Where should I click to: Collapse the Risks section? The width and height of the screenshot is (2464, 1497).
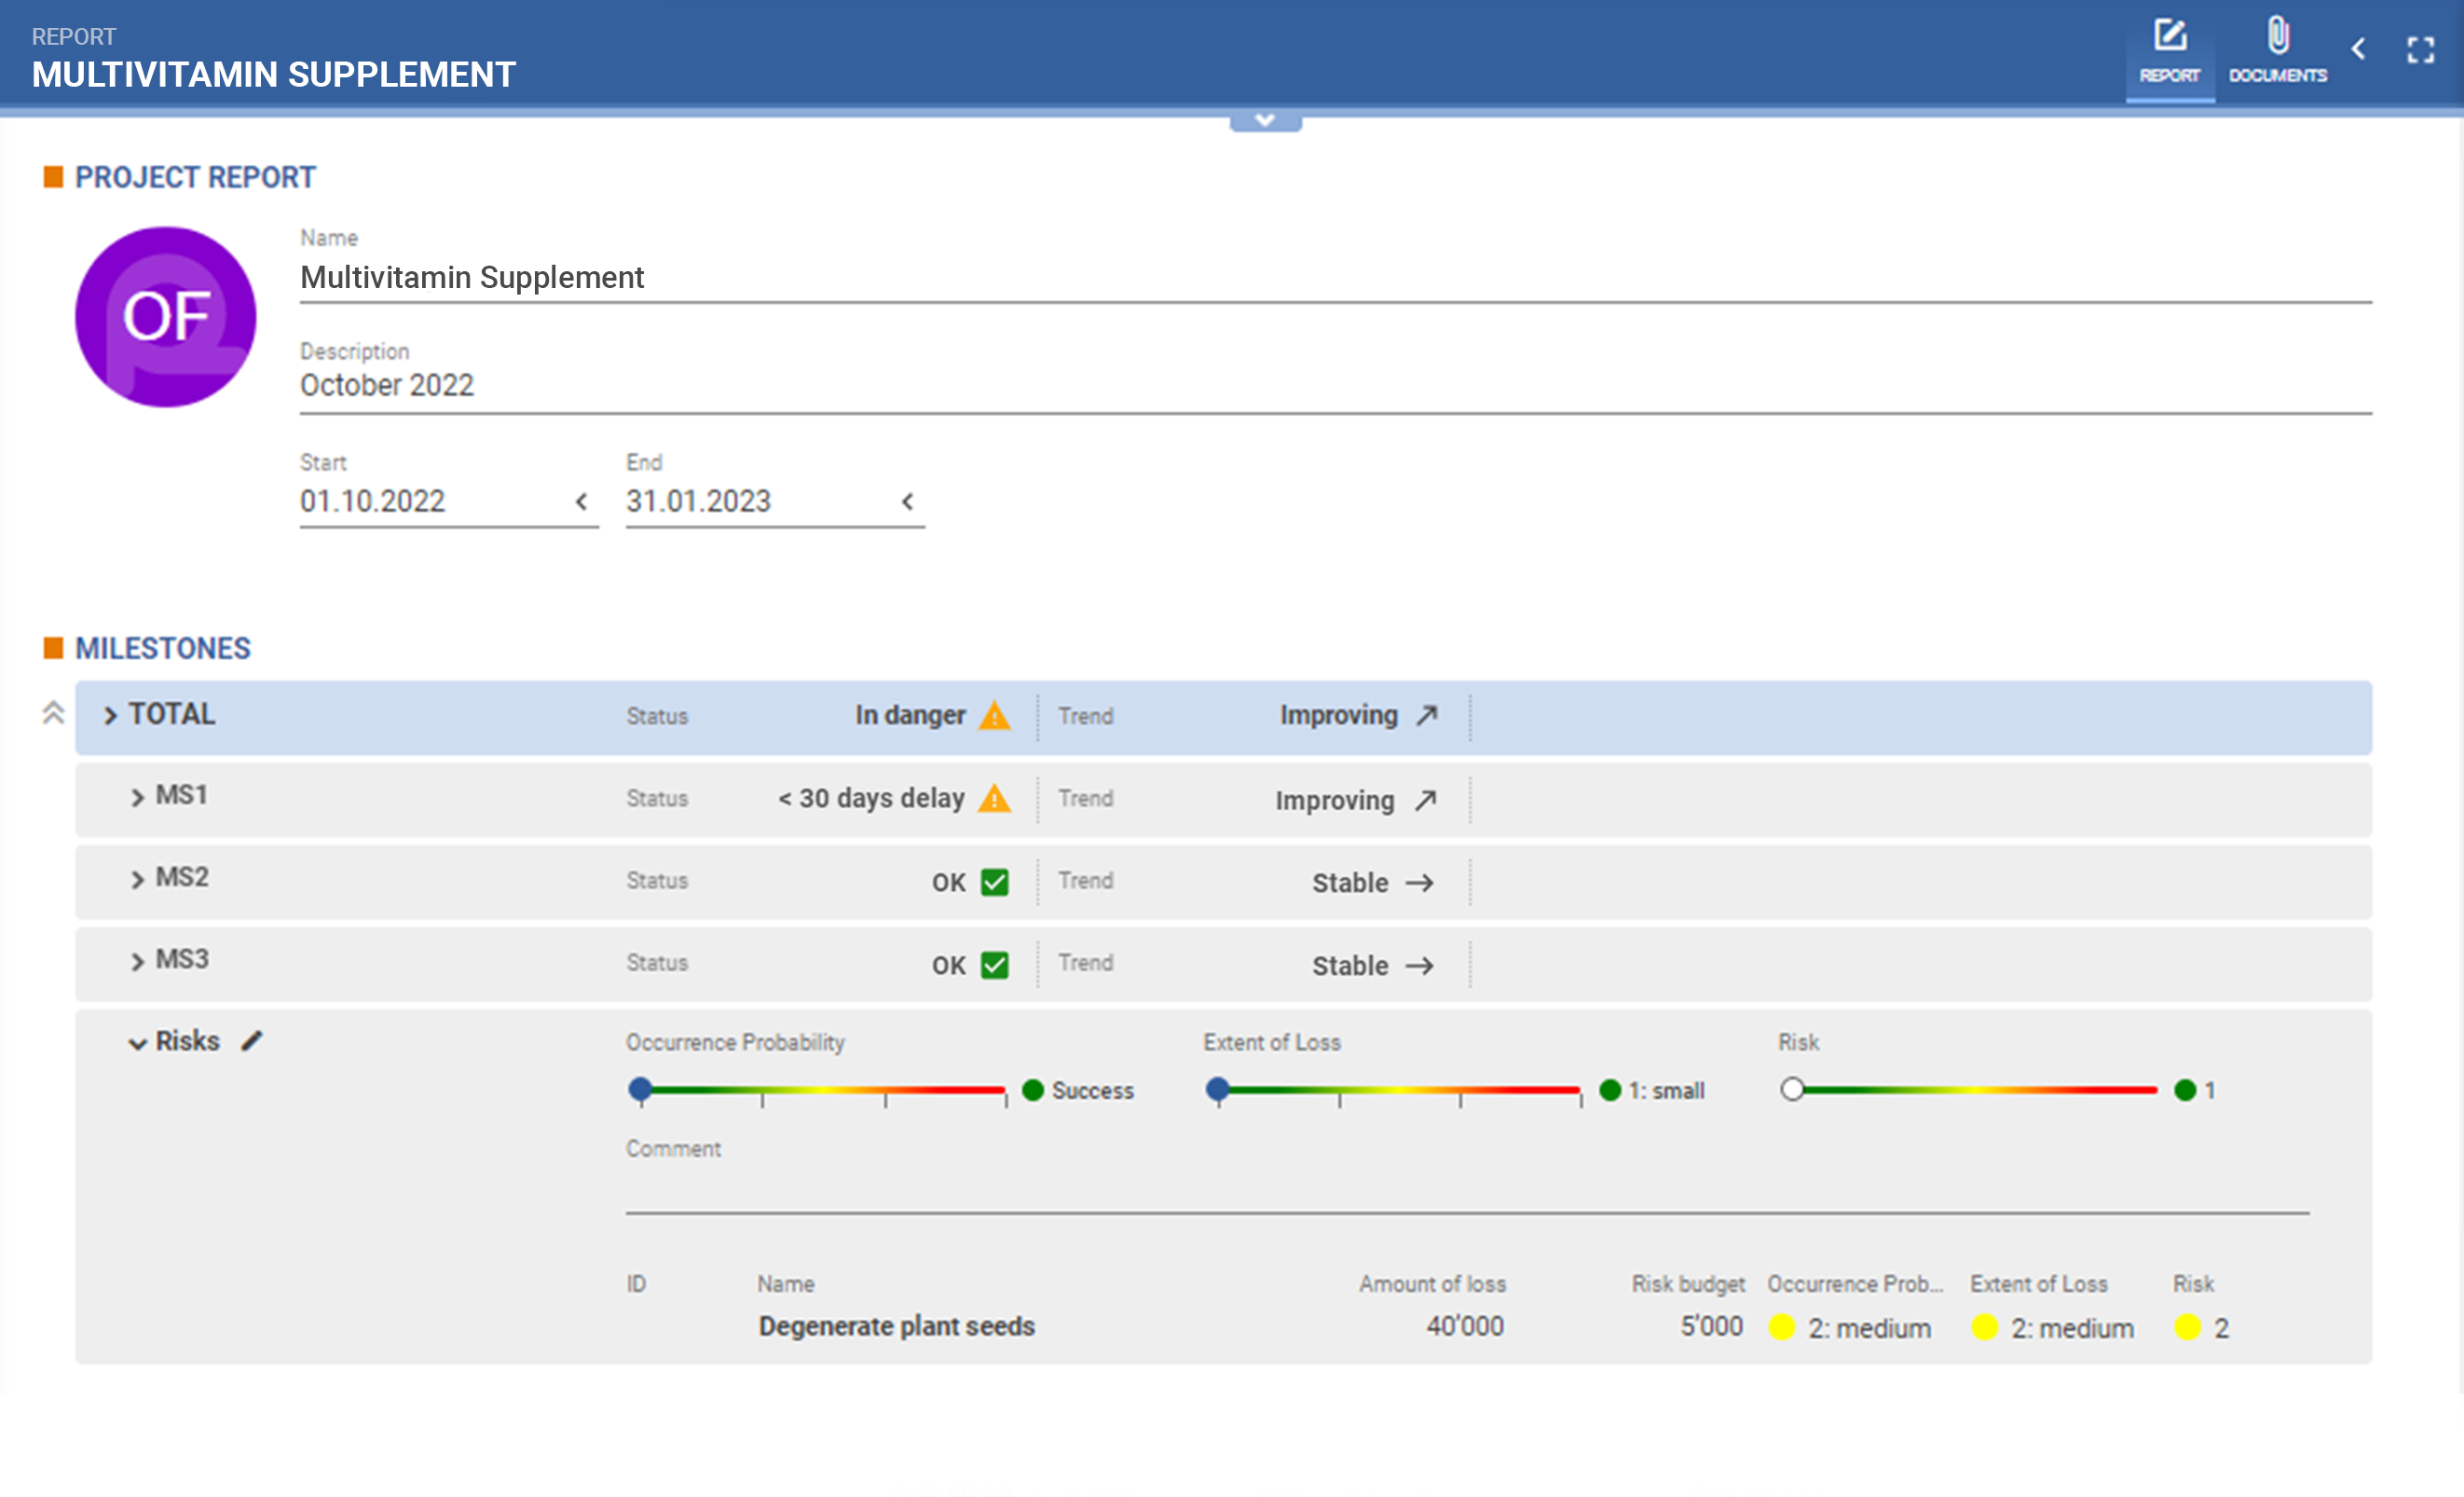(137, 1044)
